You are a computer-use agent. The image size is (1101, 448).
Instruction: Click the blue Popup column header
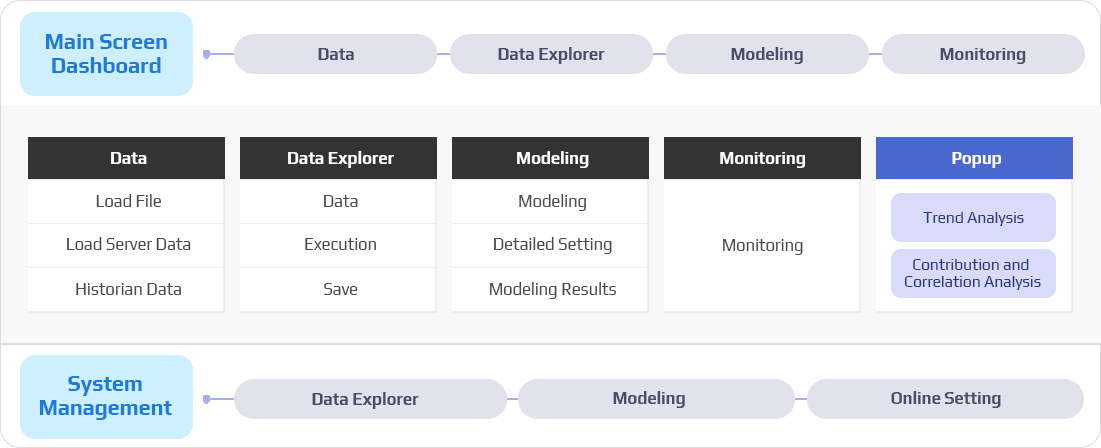pyautogui.click(x=975, y=158)
